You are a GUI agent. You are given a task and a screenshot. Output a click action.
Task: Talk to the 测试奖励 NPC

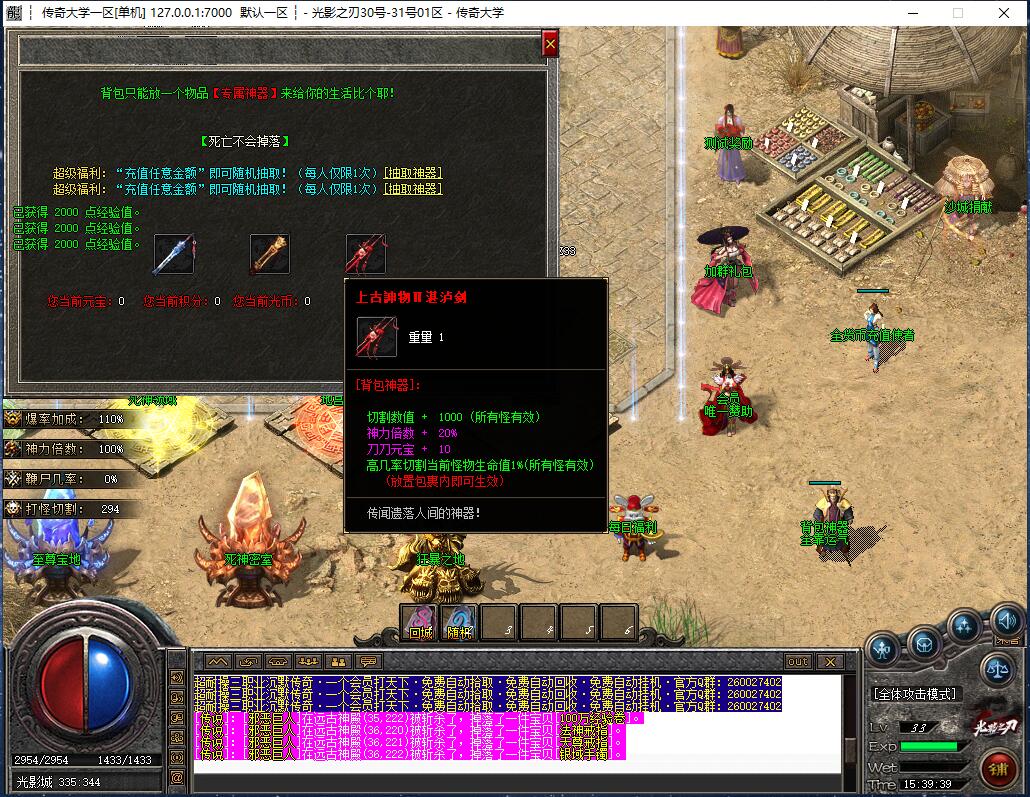point(729,143)
